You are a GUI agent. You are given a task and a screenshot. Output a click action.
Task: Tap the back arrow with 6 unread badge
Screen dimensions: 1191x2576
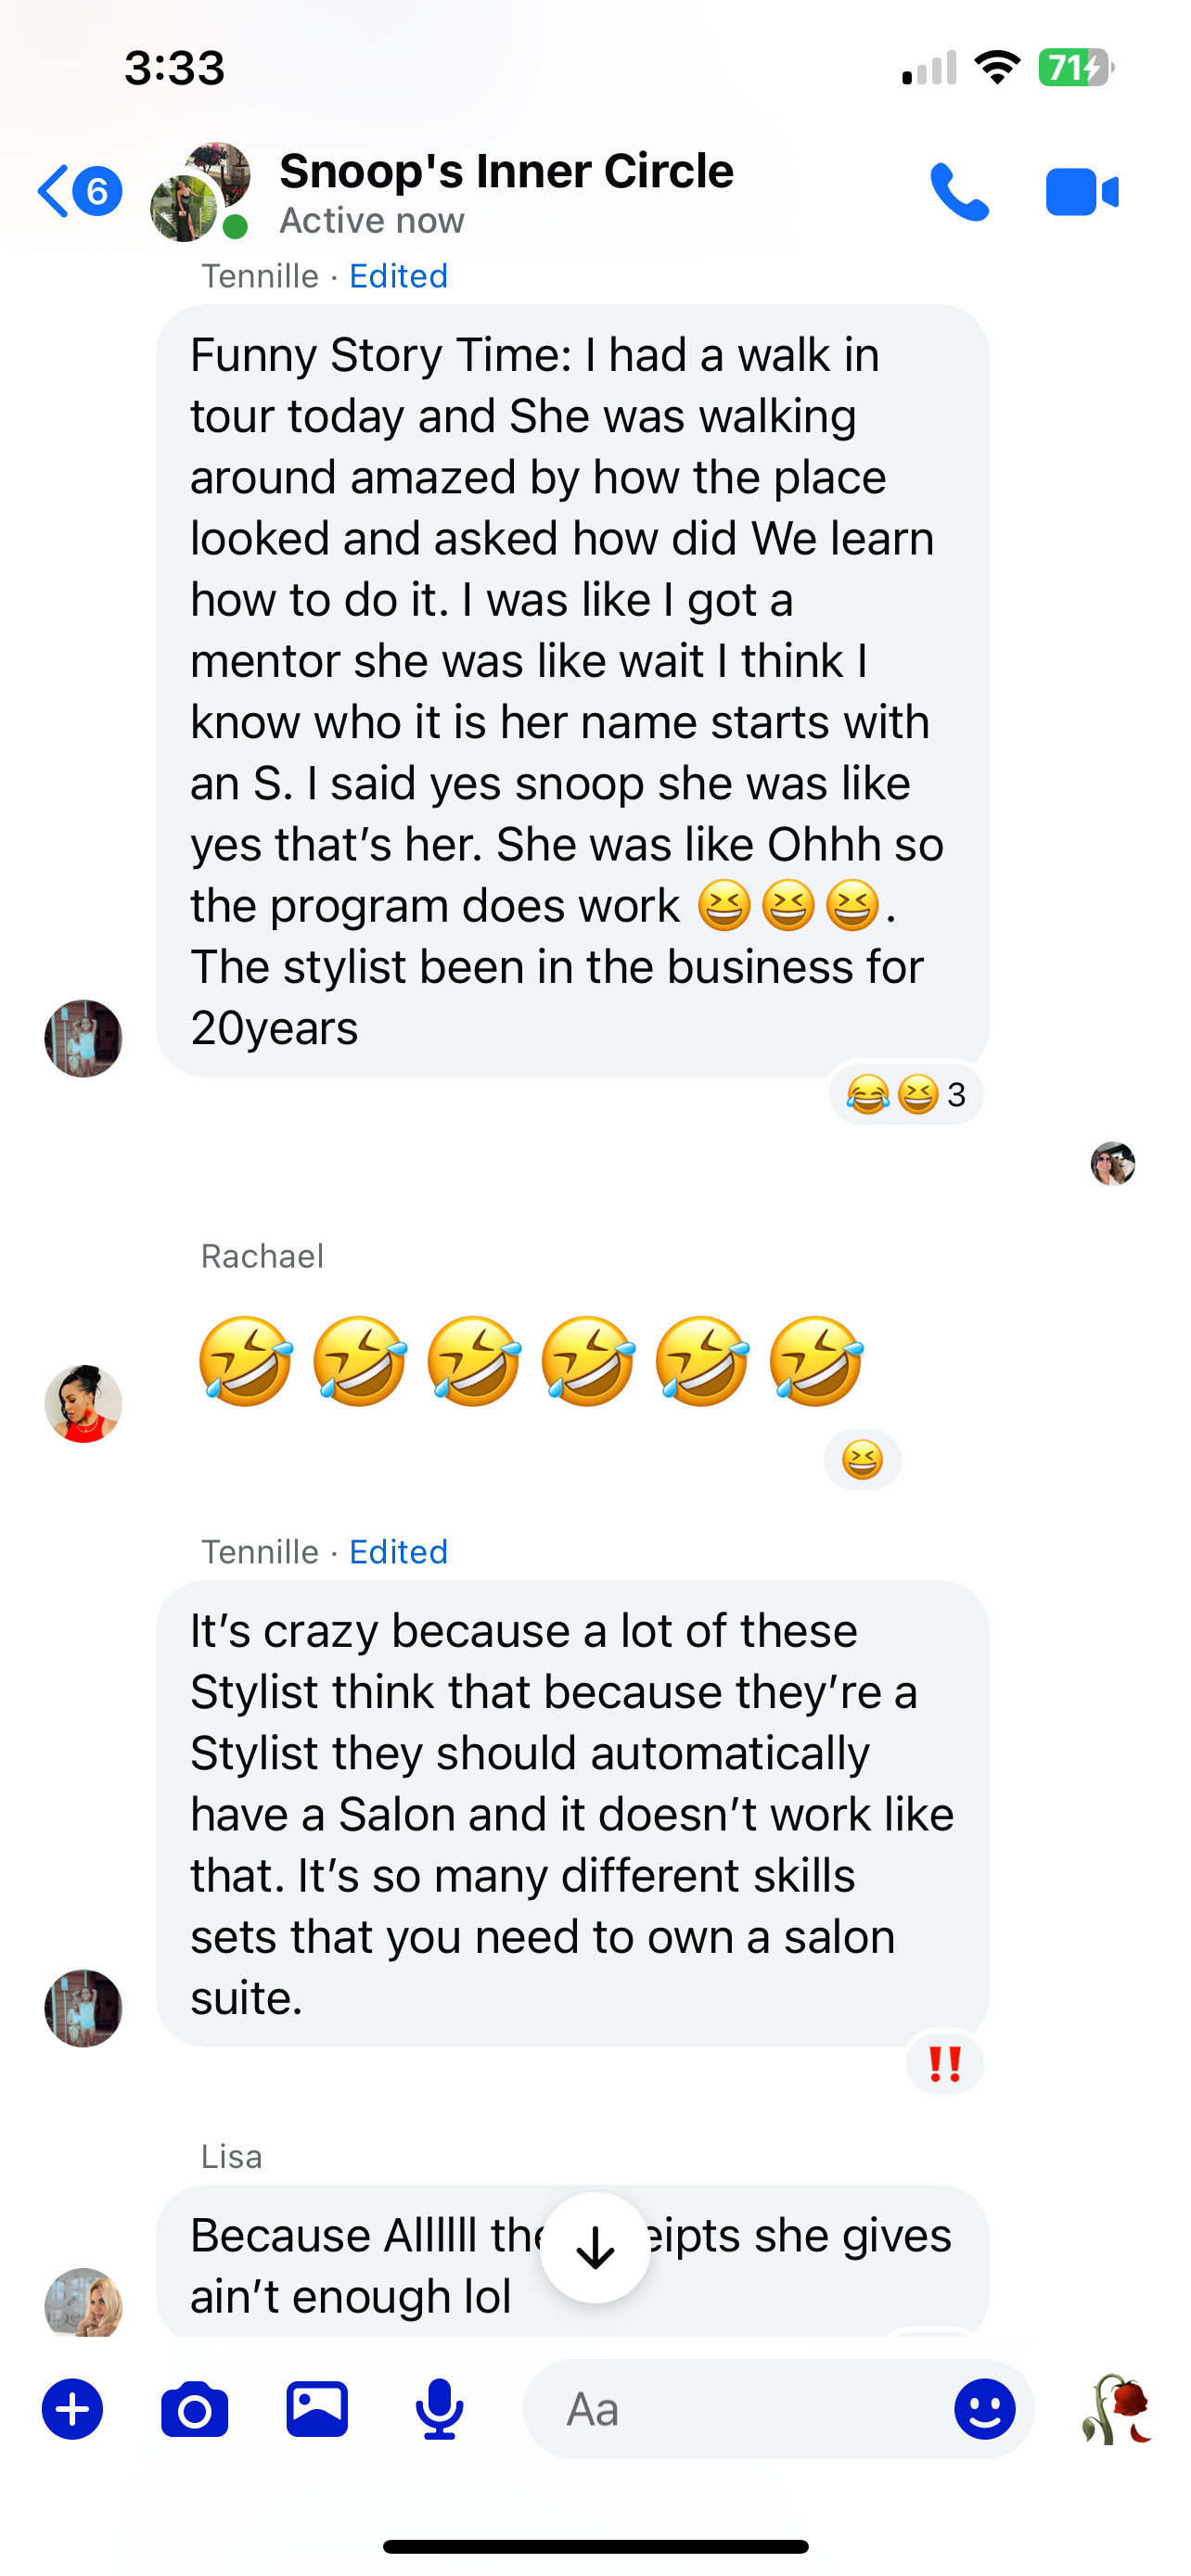click(x=80, y=191)
